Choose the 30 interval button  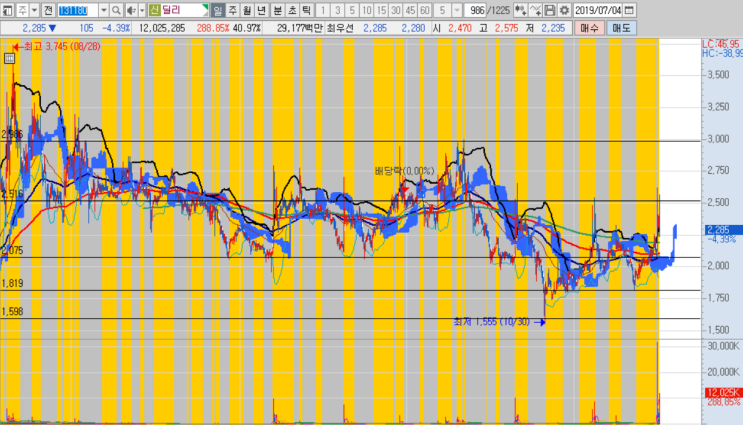[x=396, y=10]
